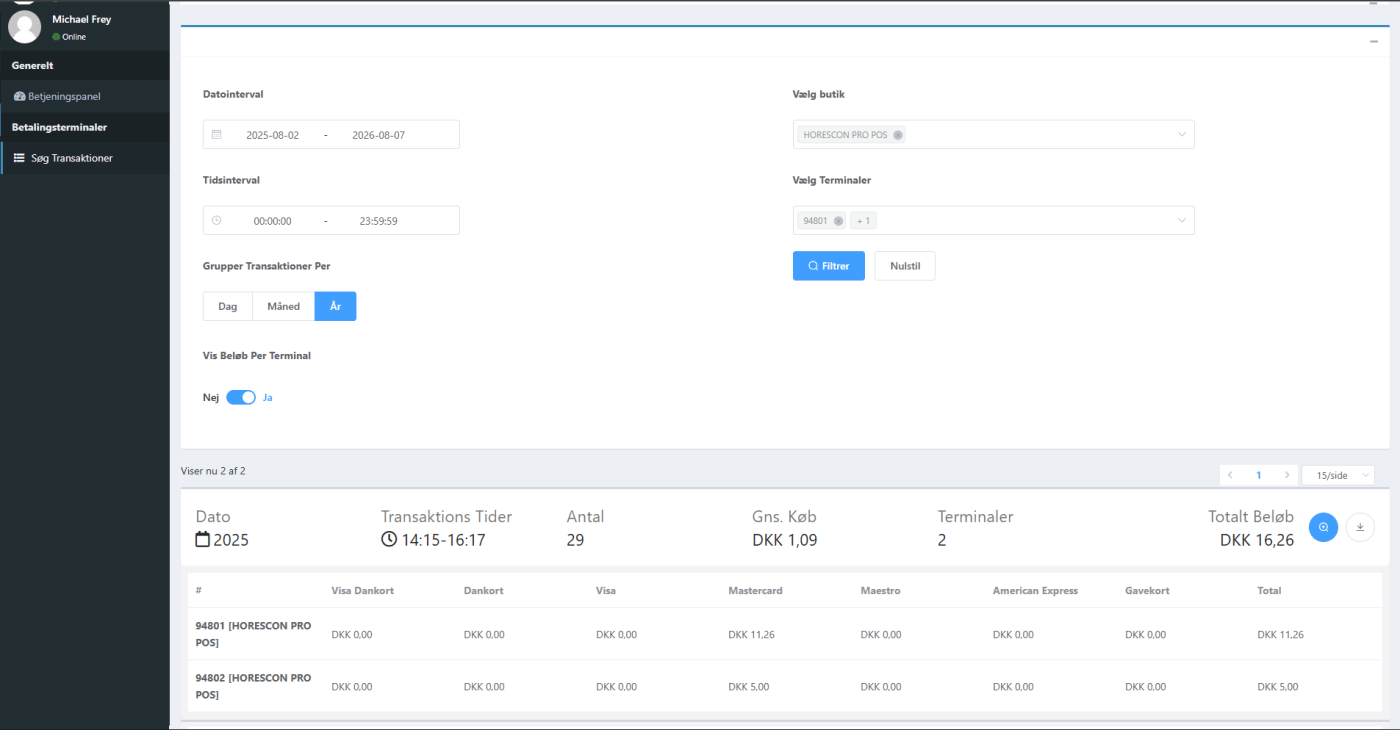Click the DKK 11,26 Mastercard cell

coord(751,635)
